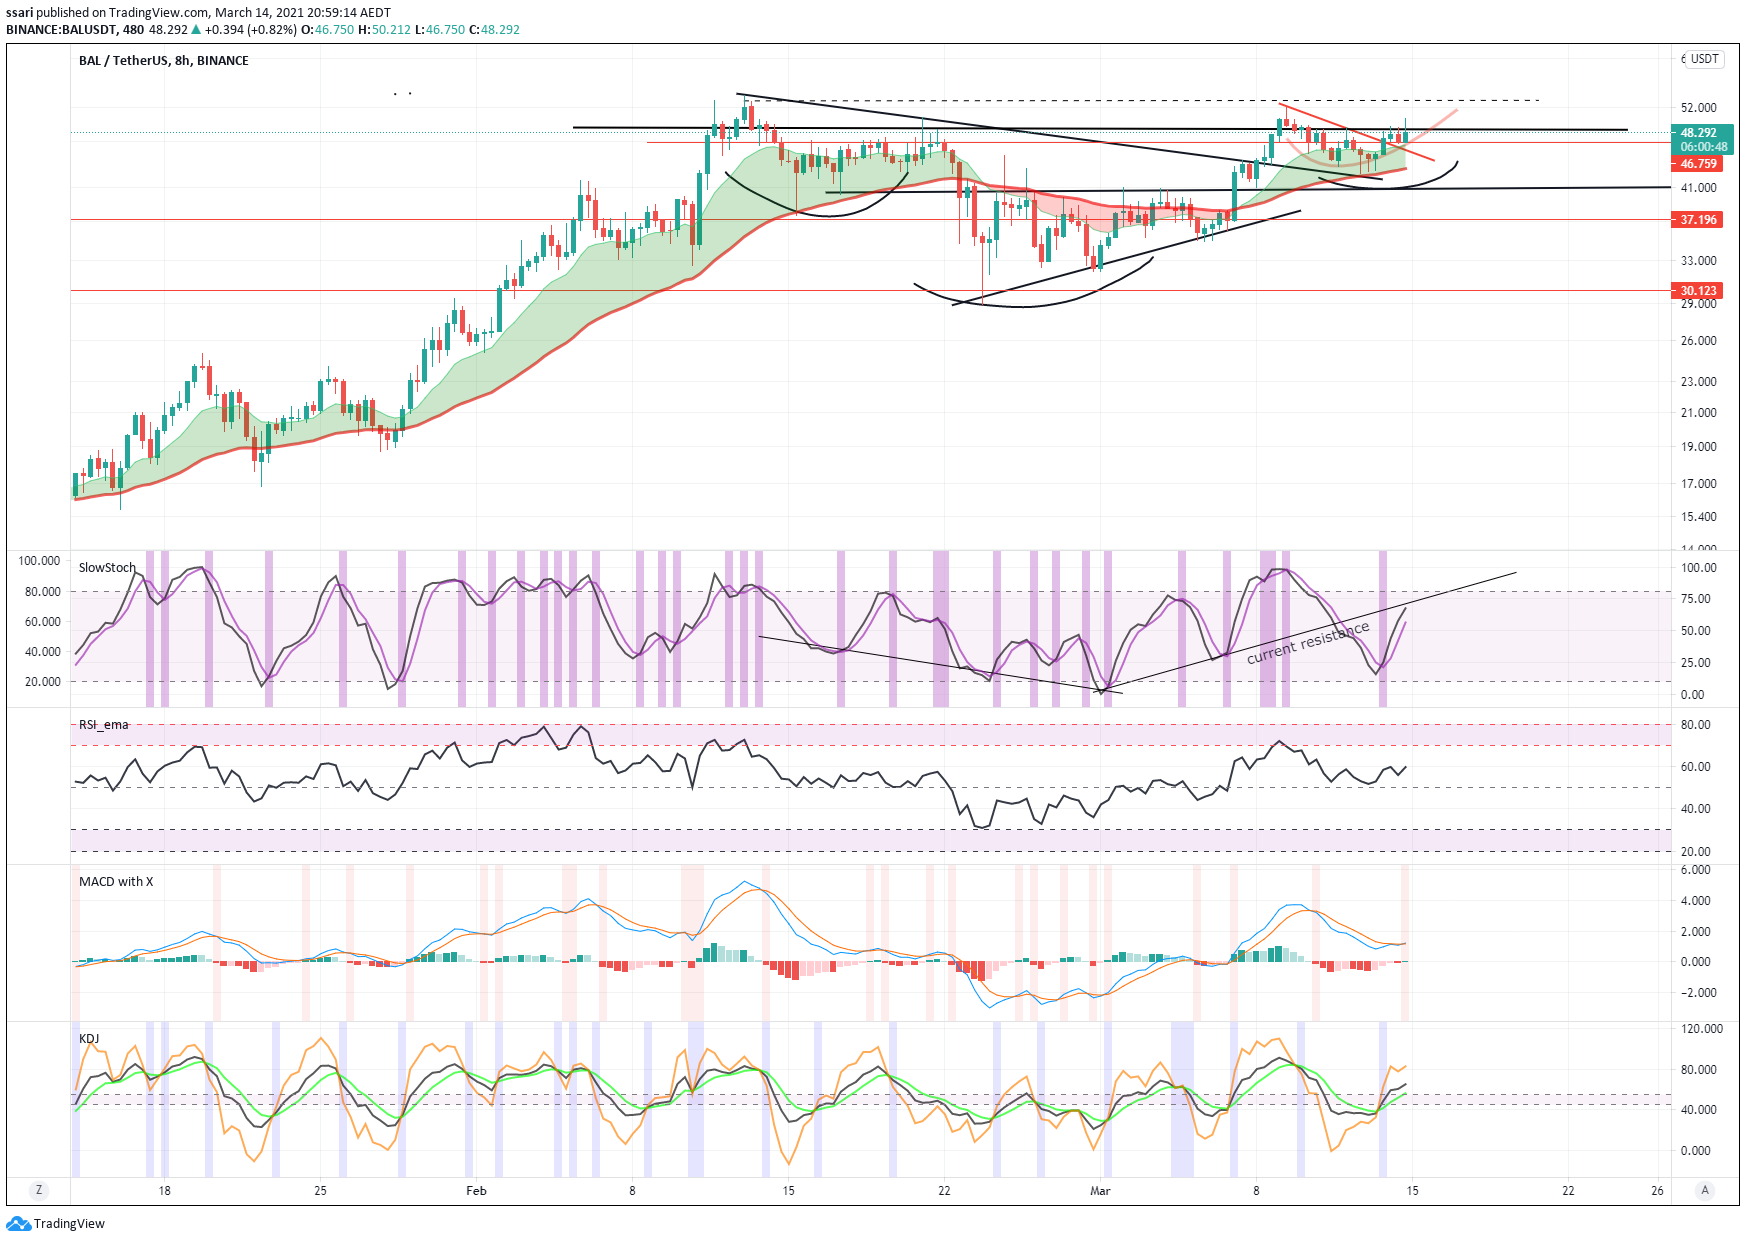Click the 80.00 value on RSI scale

point(1696,725)
